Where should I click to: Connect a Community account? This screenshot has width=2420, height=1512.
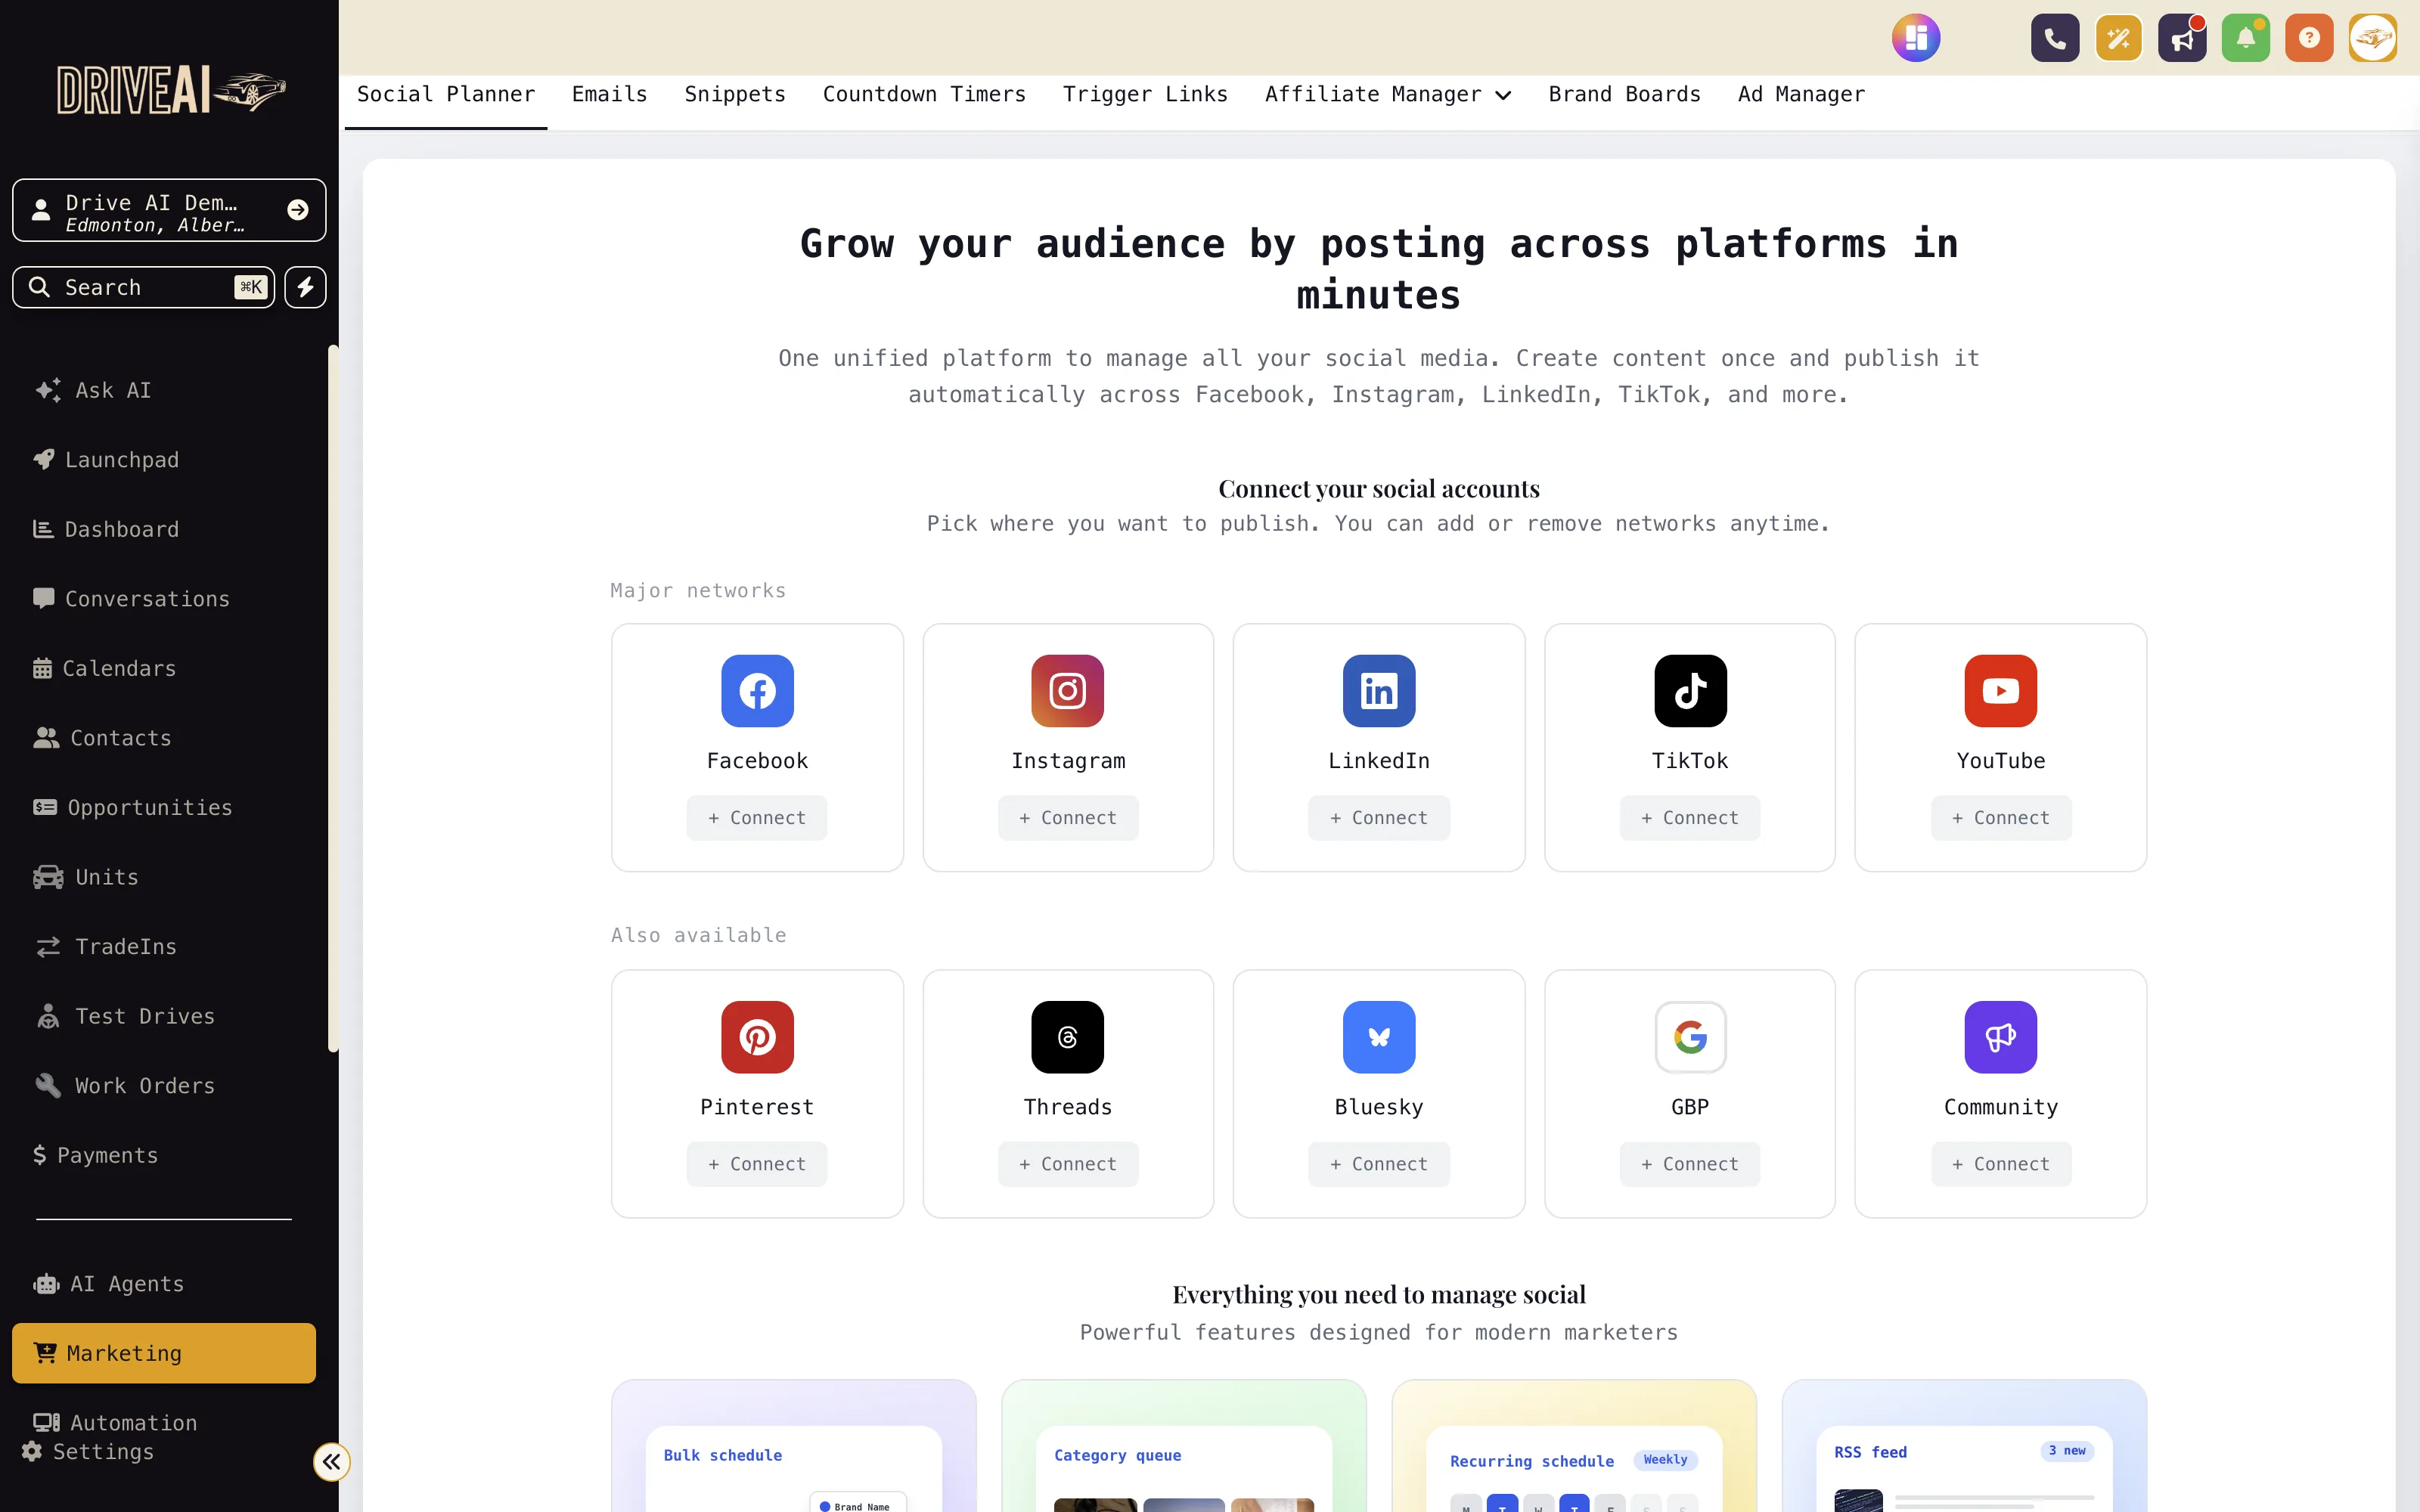click(x=2001, y=1164)
